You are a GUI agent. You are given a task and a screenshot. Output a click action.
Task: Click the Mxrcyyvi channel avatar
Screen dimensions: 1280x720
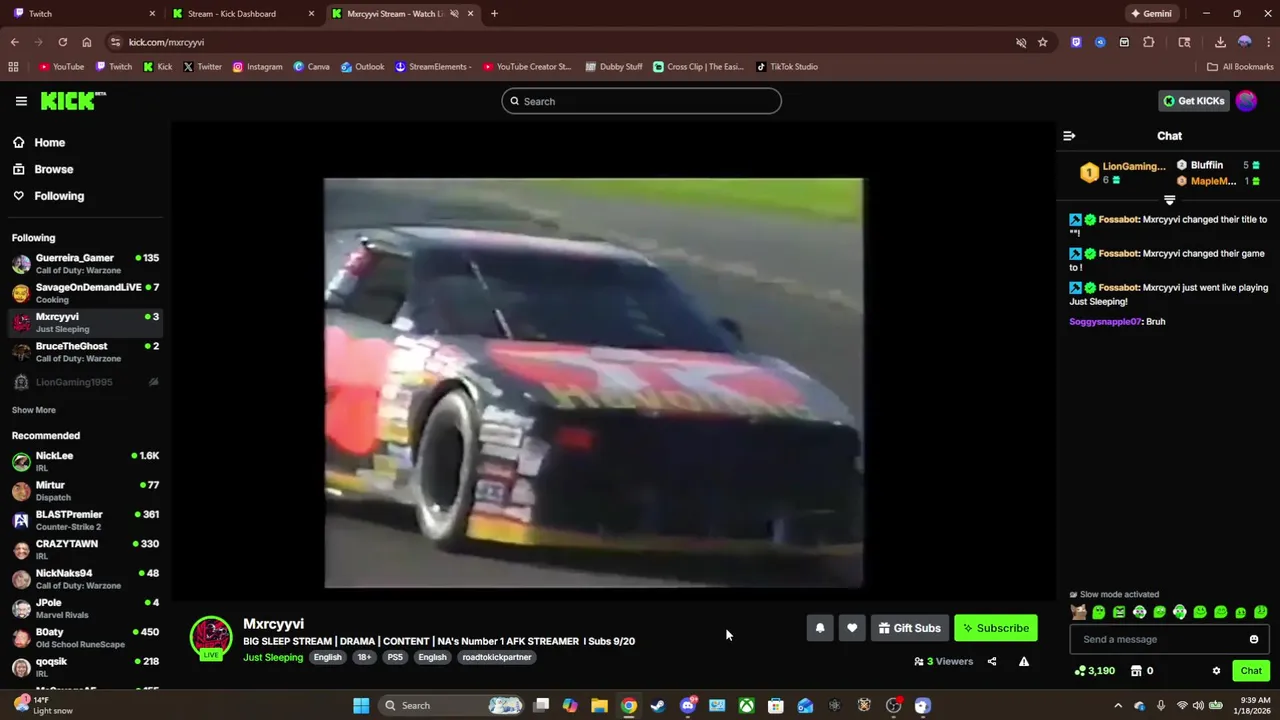coord(211,638)
